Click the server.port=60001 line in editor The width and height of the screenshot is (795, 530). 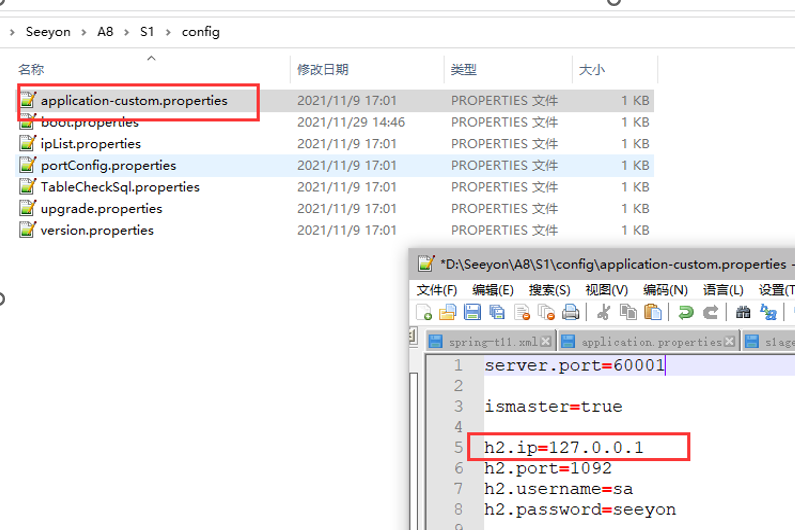[574, 365]
